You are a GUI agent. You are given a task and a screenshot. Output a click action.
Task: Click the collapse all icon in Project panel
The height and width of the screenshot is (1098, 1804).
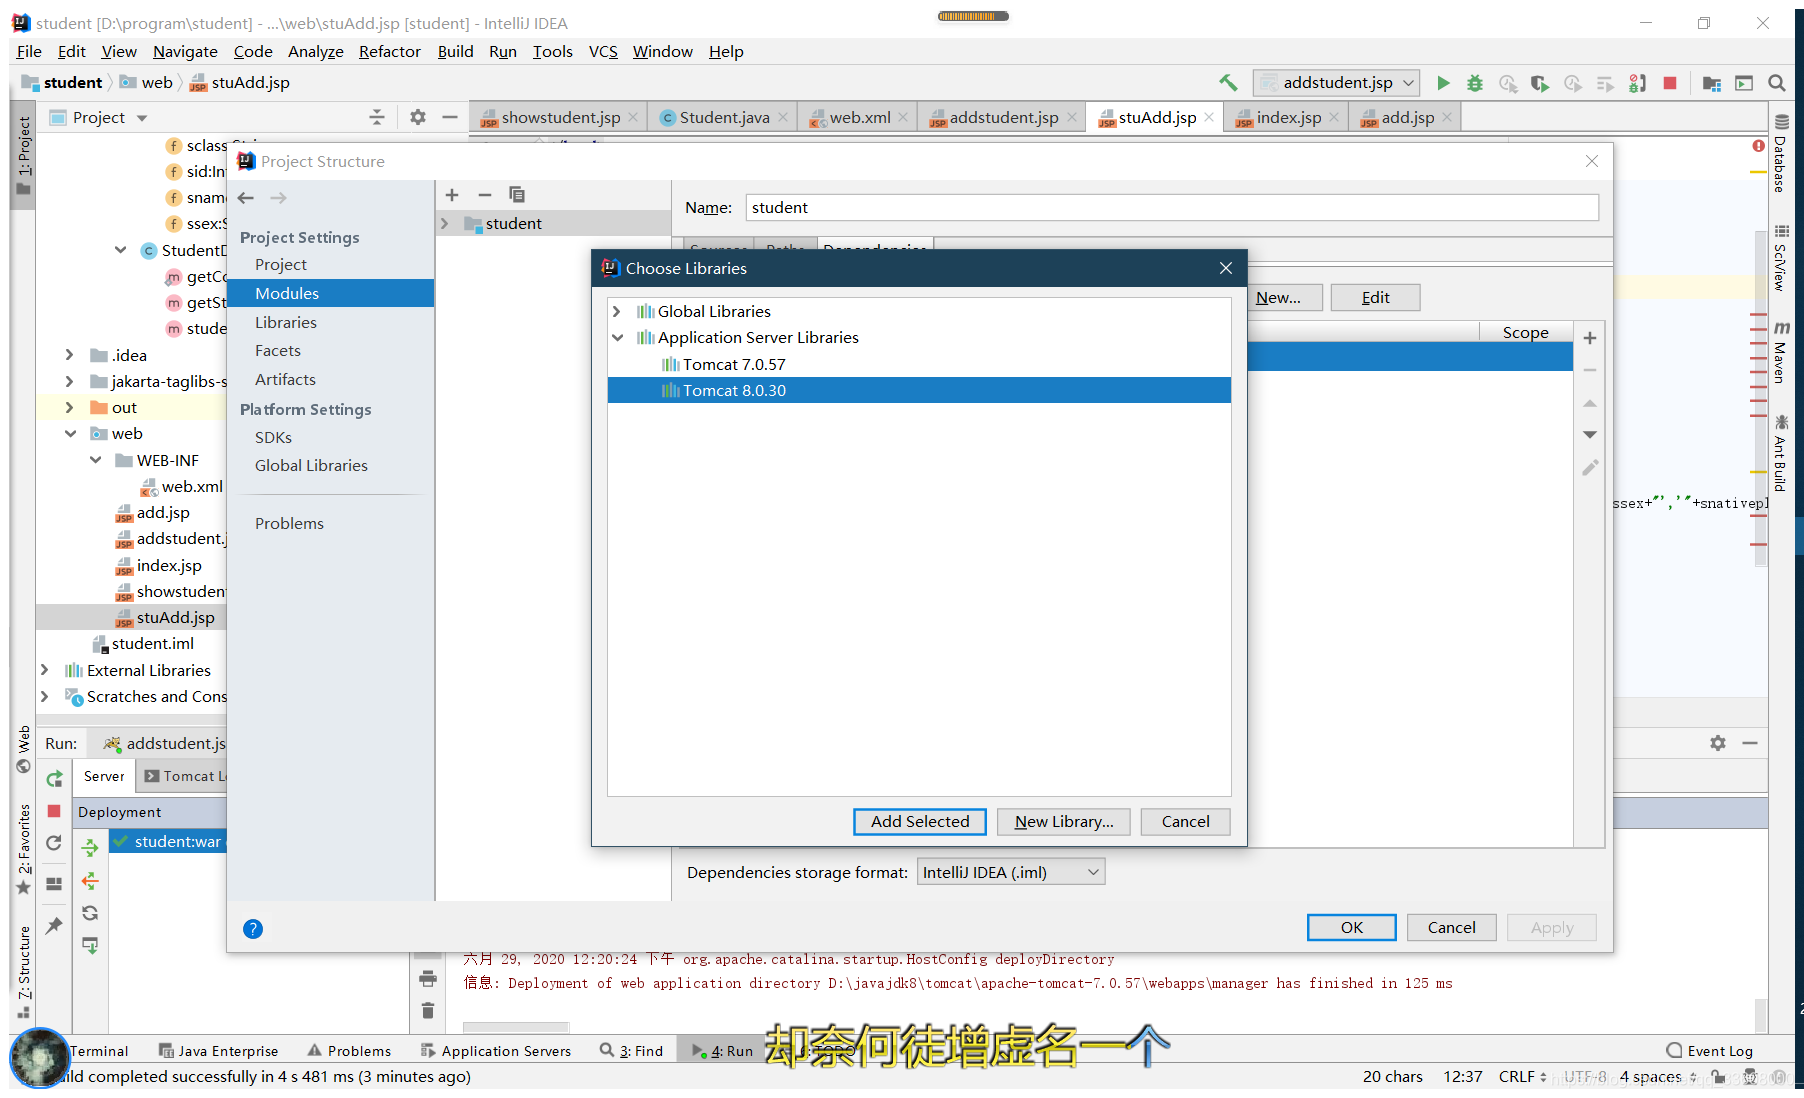pyautogui.click(x=377, y=117)
